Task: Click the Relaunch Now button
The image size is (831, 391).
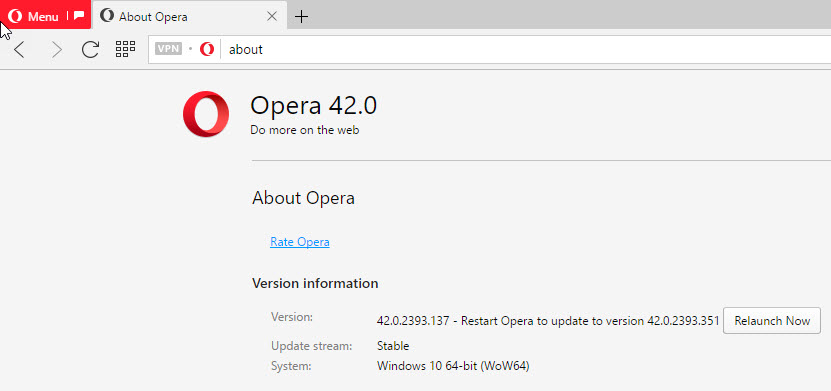Action: point(772,321)
